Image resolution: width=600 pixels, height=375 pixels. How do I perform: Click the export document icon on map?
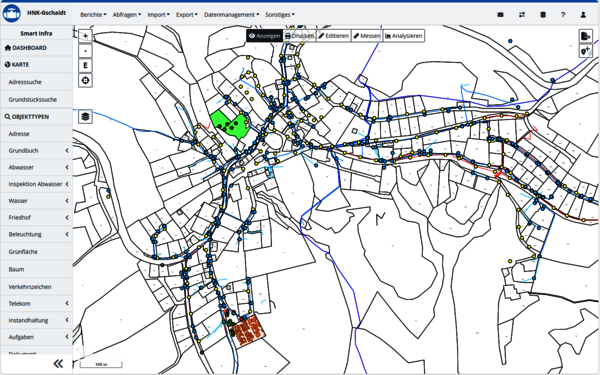click(585, 36)
